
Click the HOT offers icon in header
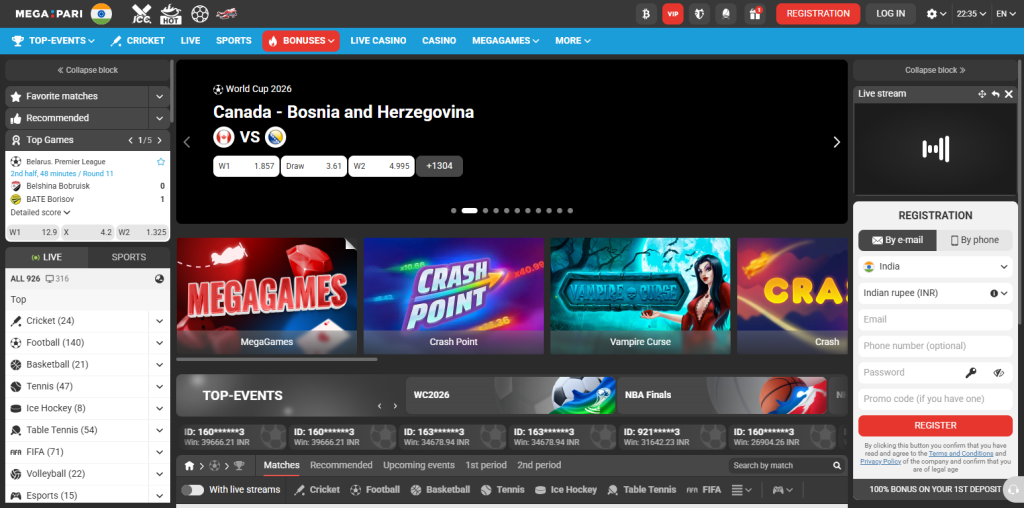click(170, 13)
